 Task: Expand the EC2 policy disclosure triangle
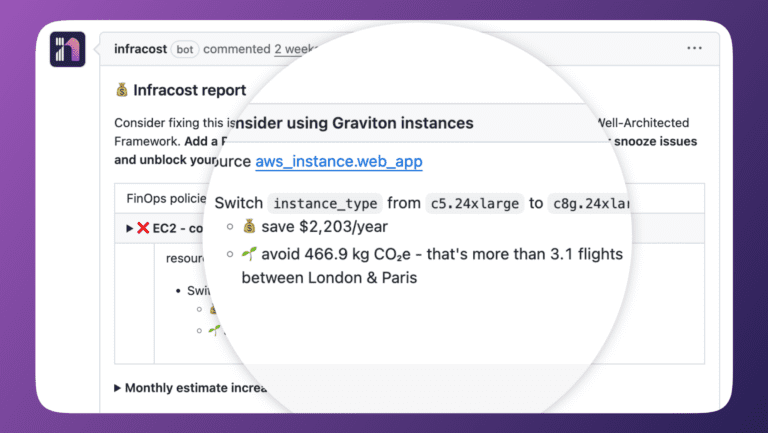click(x=129, y=228)
